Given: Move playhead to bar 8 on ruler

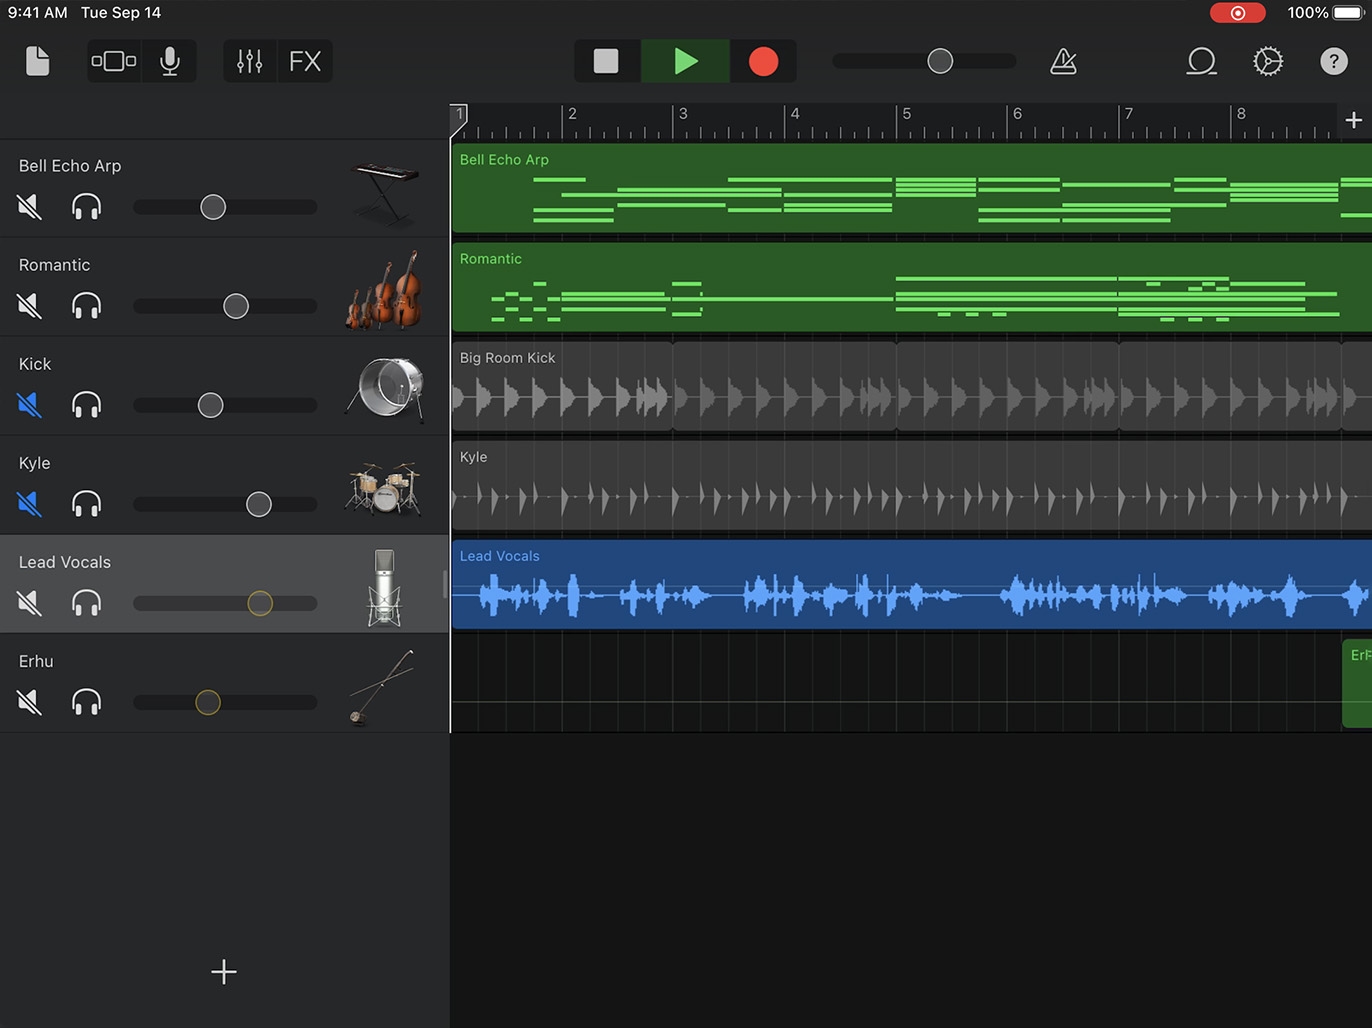Looking at the screenshot, I should [x=1241, y=114].
